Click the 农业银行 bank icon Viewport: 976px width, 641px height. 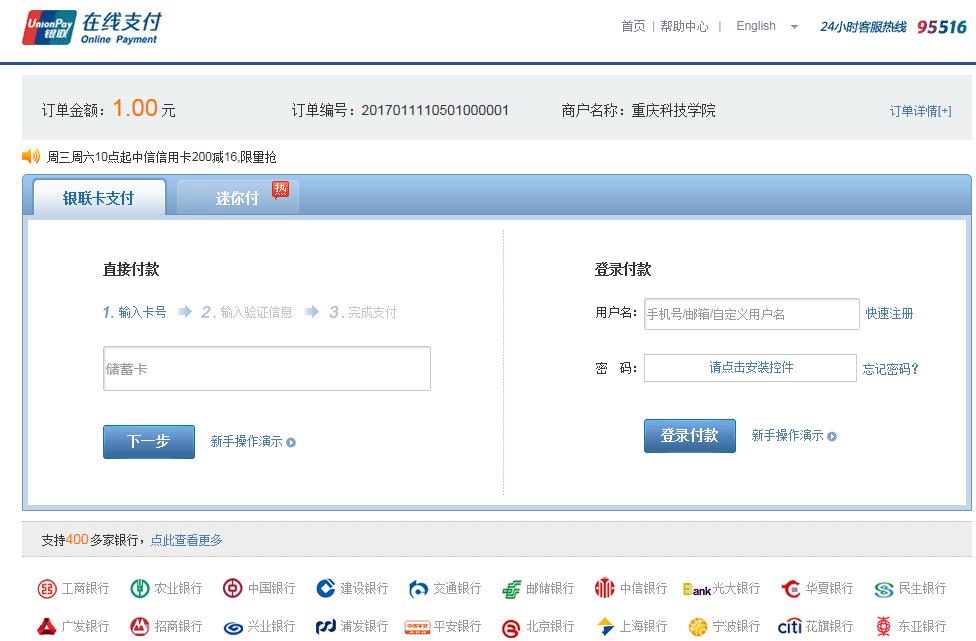click(140, 589)
